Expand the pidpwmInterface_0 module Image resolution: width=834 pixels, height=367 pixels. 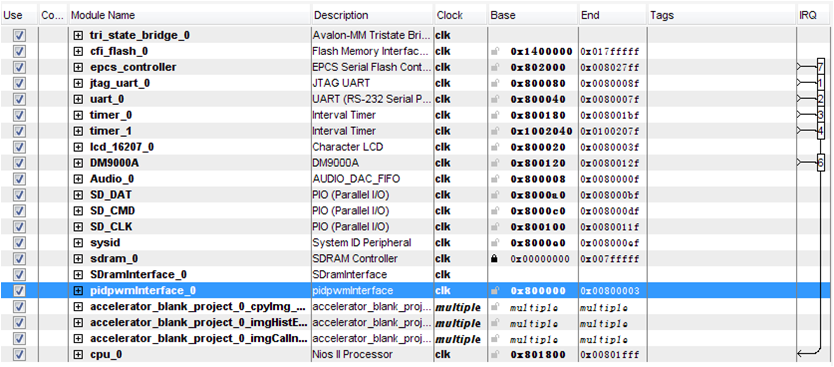click(x=78, y=291)
